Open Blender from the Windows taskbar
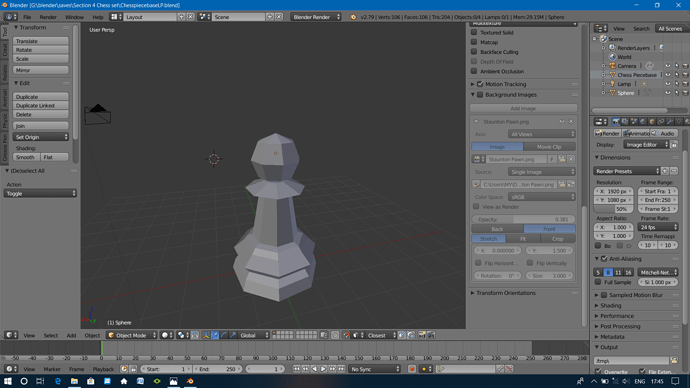Screen dimensions: 690x388 coord(190,381)
